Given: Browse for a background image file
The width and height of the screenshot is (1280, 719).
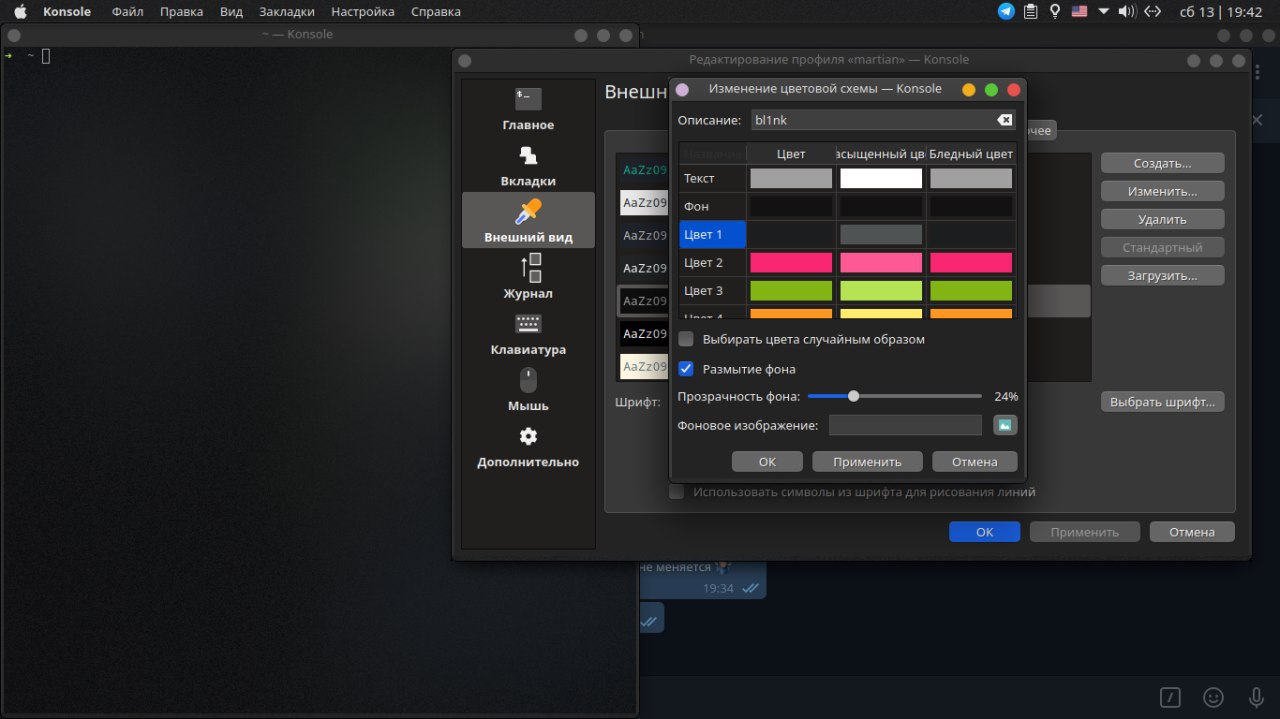Looking at the screenshot, I should 1005,425.
